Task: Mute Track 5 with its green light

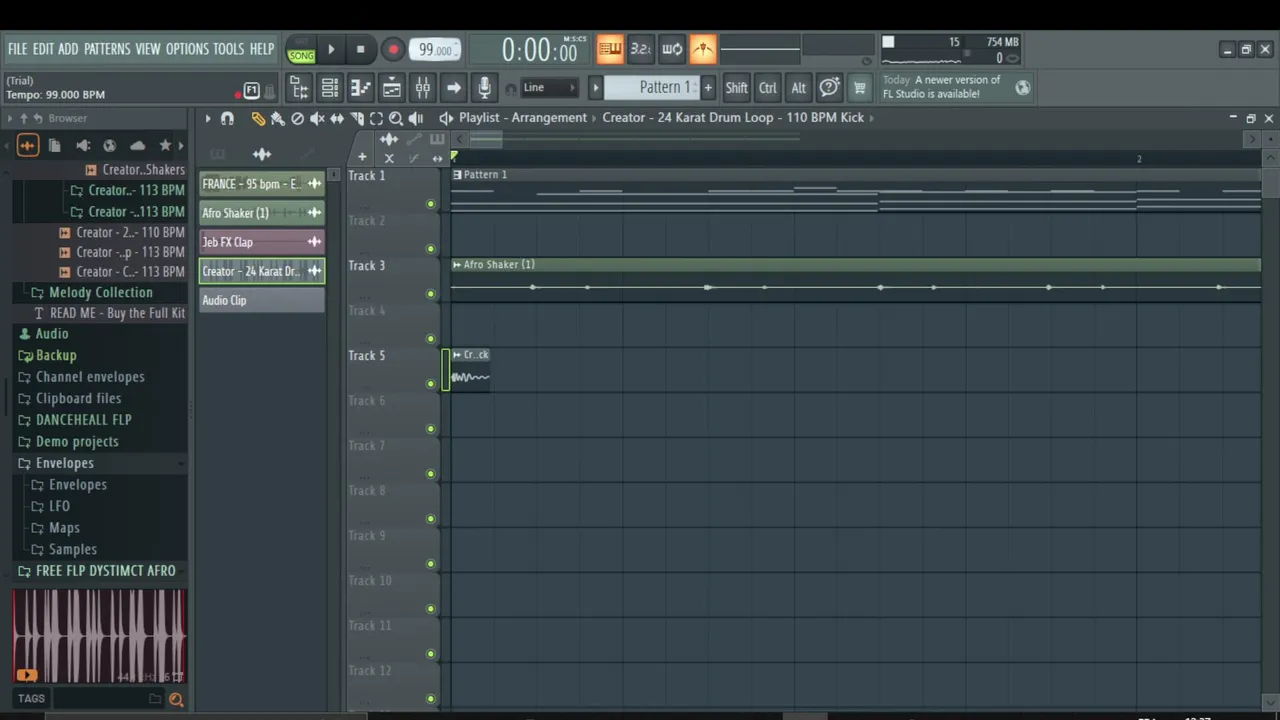Action: click(x=431, y=384)
